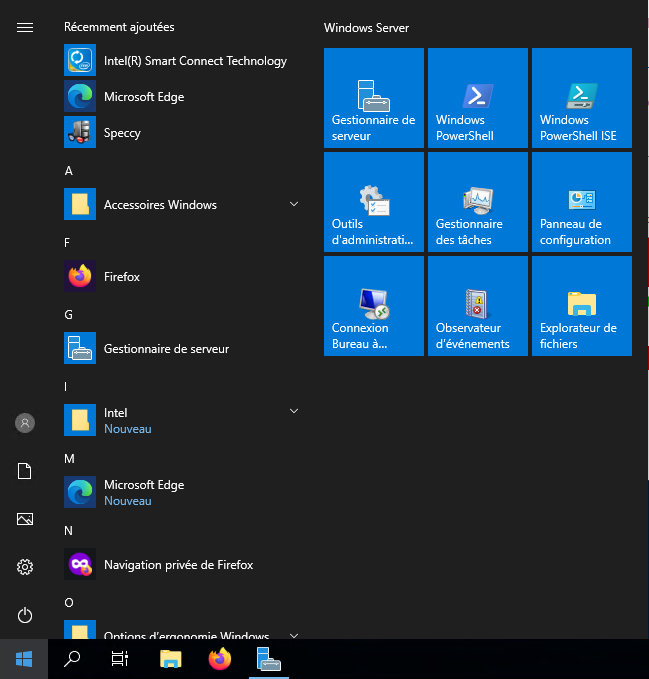The image size is (649, 679).
Task: Click the Récemment ajoutées heading
Action: click(x=119, y=27)
